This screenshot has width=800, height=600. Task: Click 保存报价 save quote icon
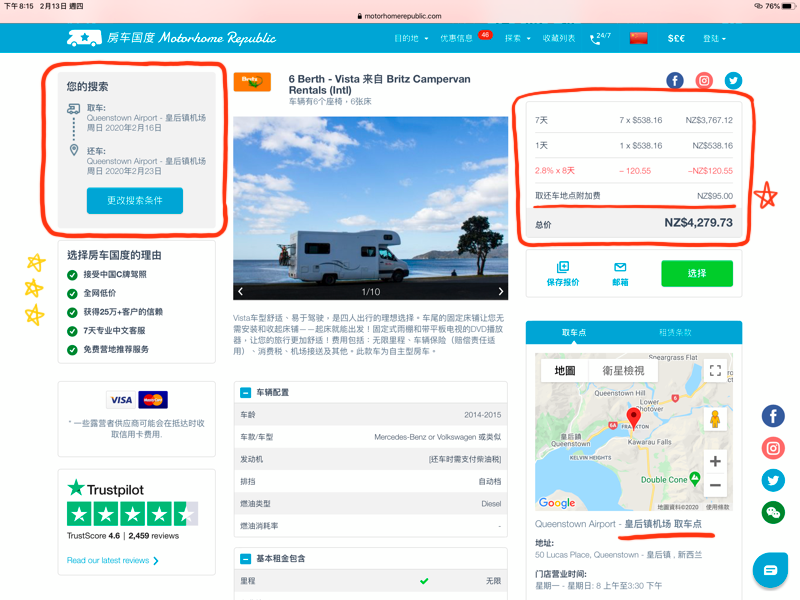[563, 273]
